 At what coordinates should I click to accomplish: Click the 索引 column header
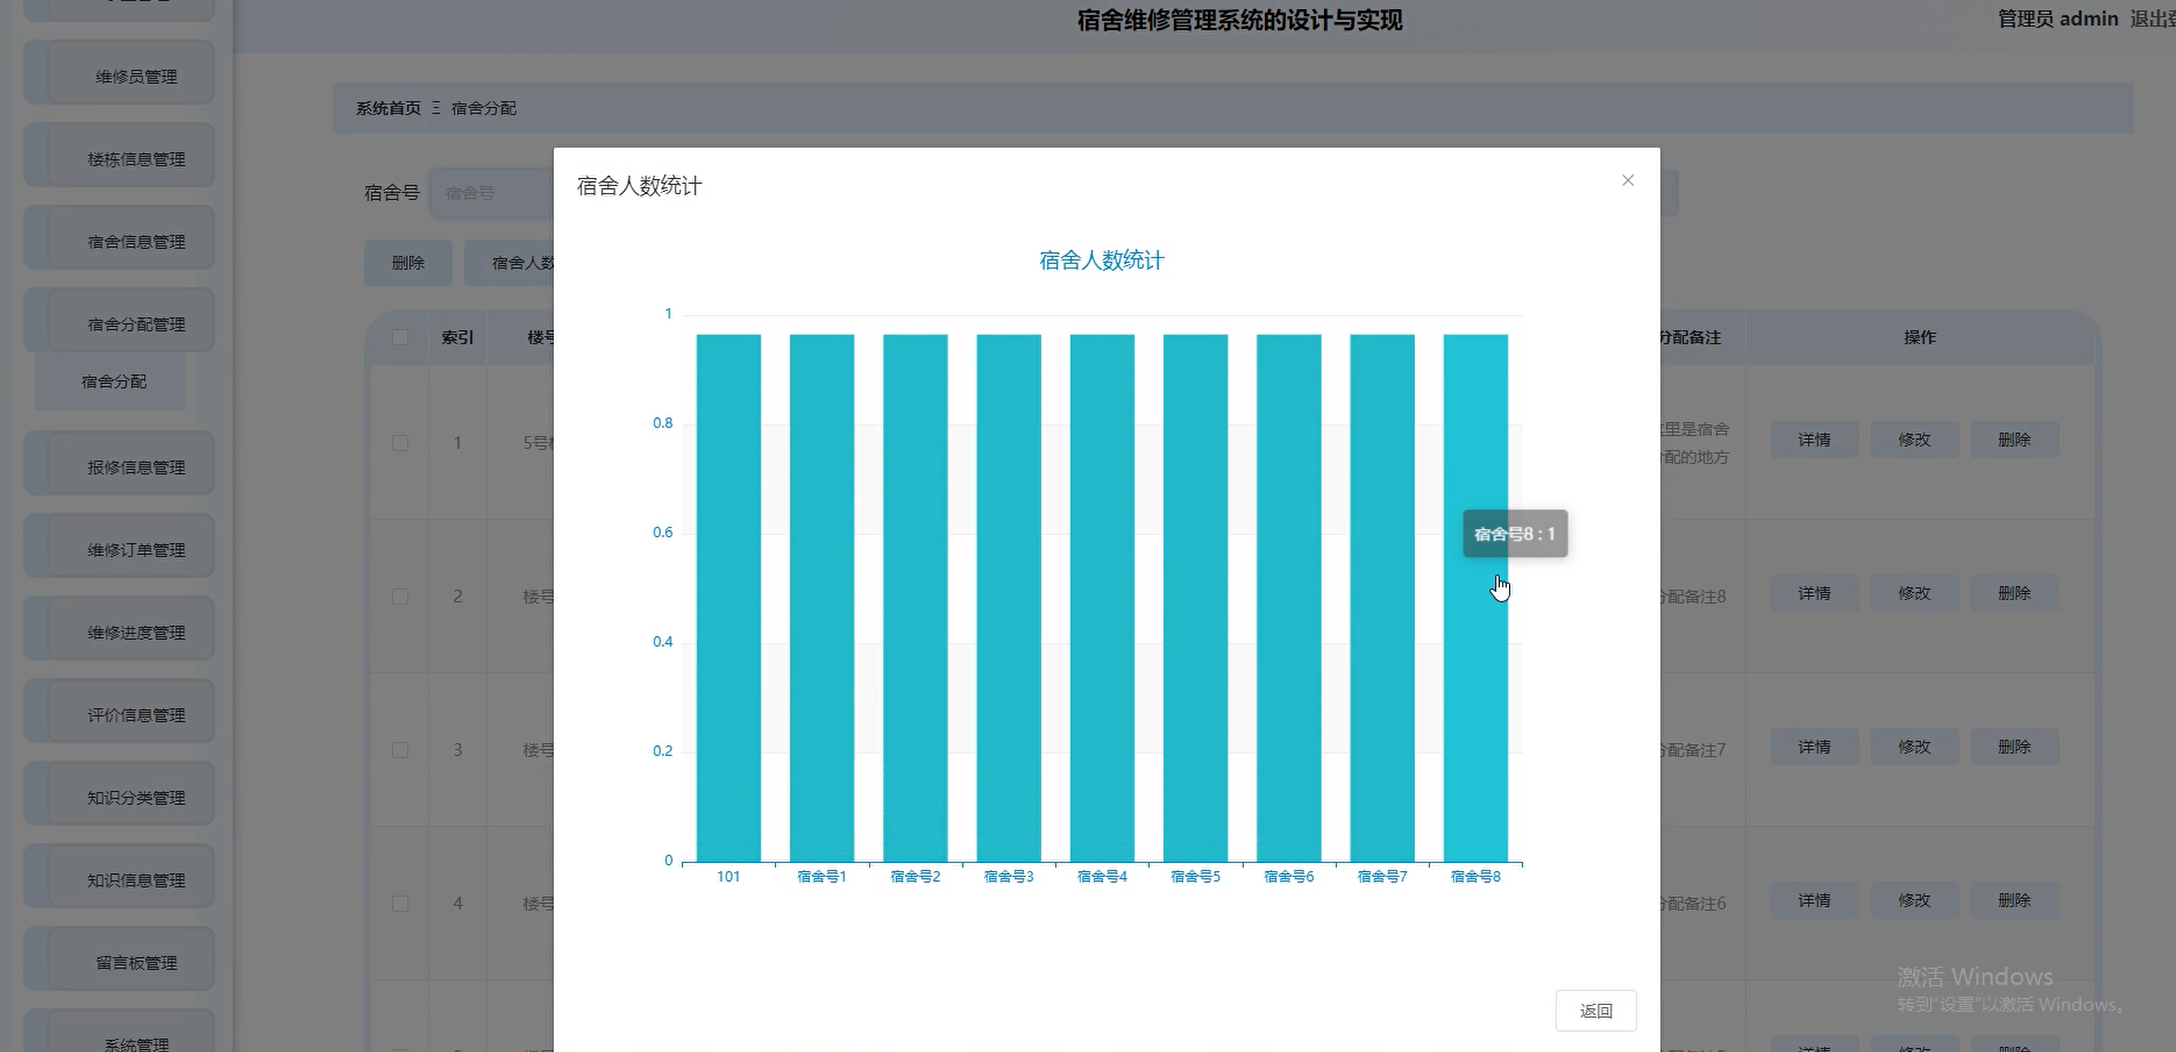pyautogui.click(x=457, y=338)
